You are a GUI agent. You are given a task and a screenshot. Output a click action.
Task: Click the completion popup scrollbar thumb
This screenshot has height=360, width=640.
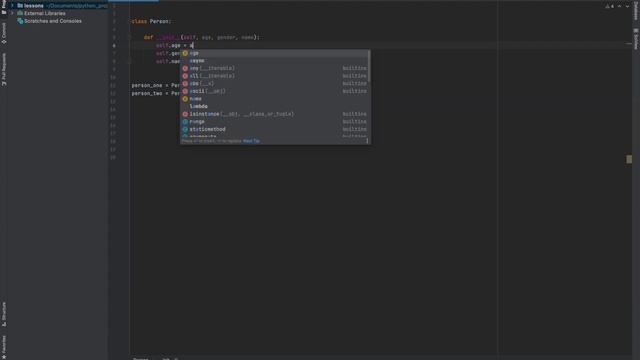[x=369, y=65]
